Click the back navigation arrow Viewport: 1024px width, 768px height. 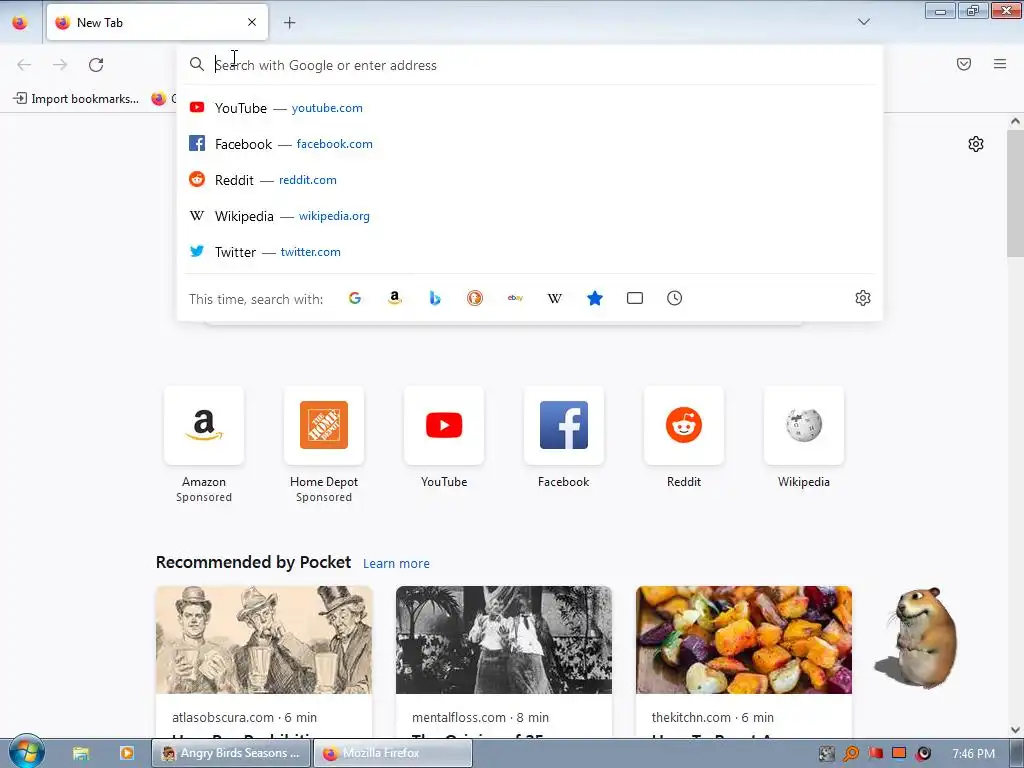pos(24,65)
